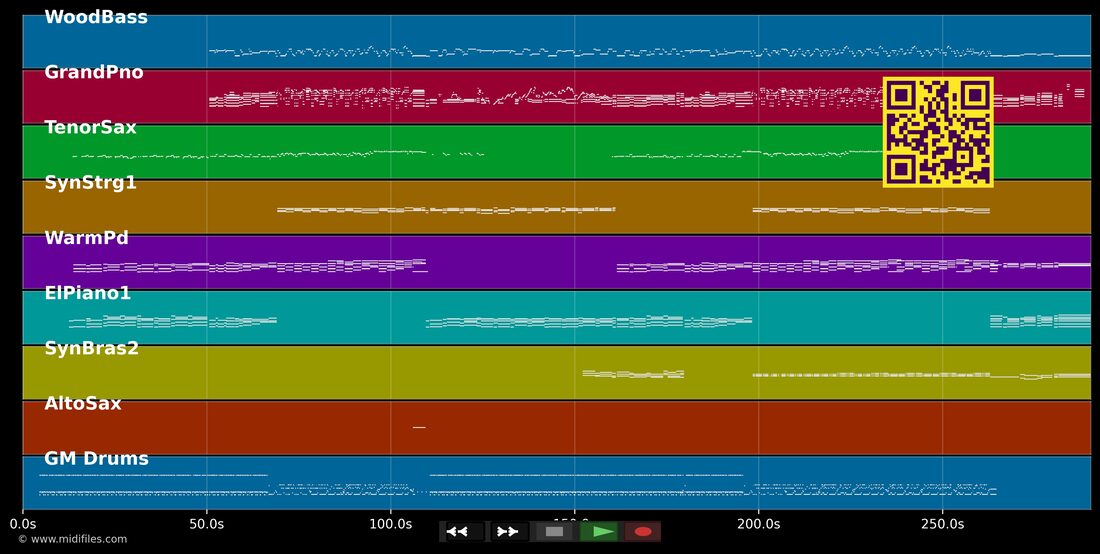Click the 0.0s time axis label
The width and height of the screenshot is (1100, 554).
[x=24, y=524]
